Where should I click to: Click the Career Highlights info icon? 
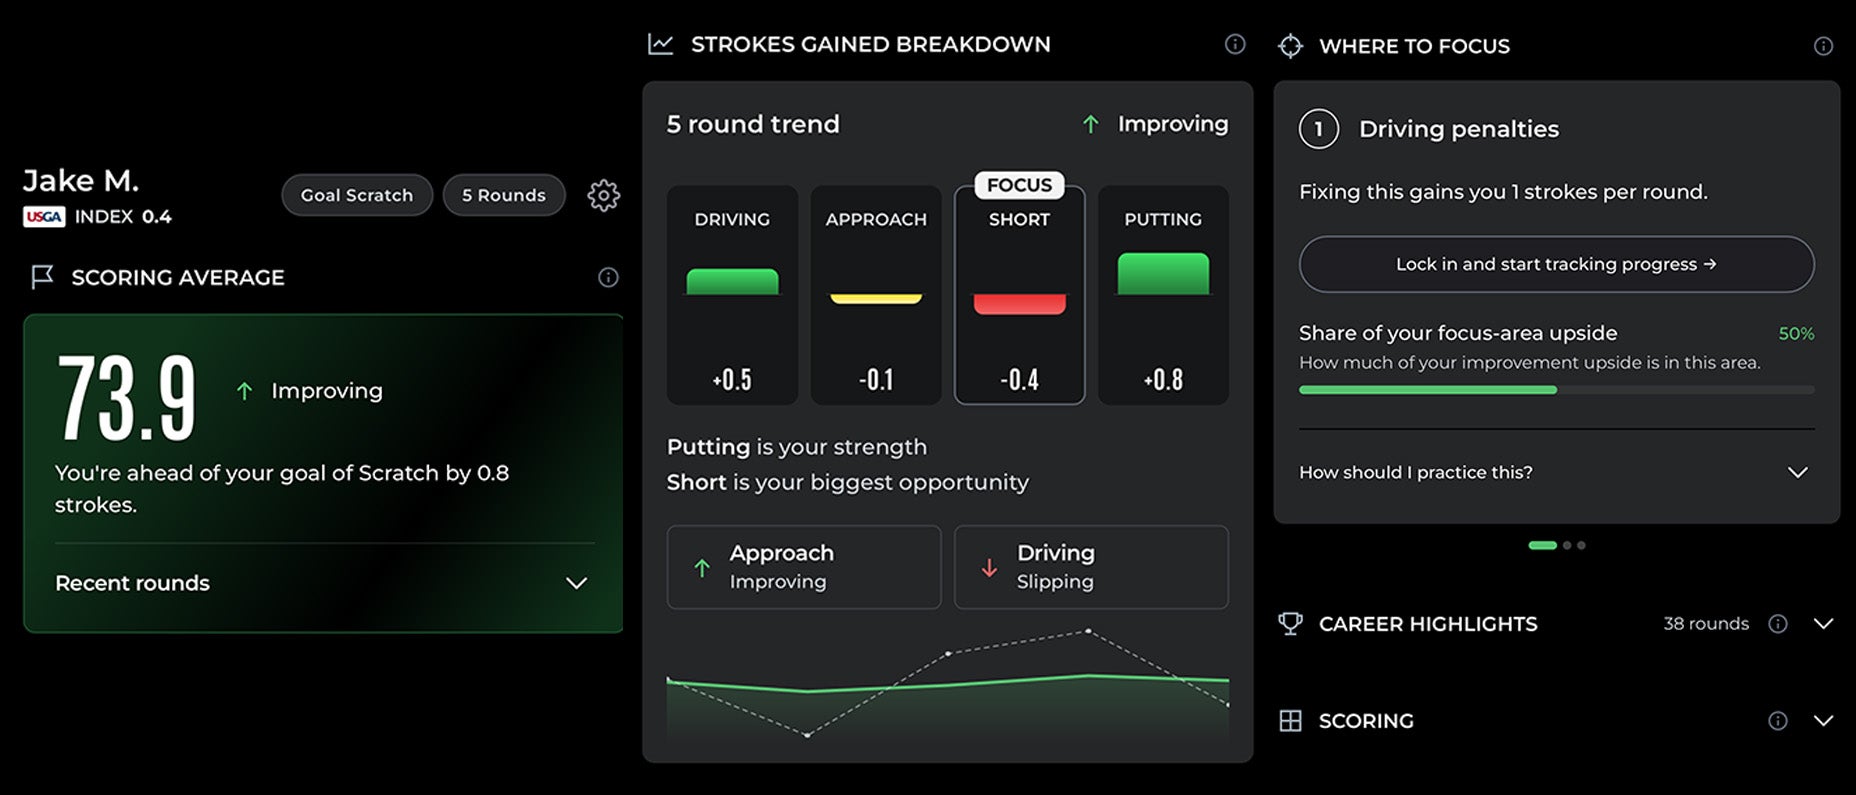(1777, 624)
